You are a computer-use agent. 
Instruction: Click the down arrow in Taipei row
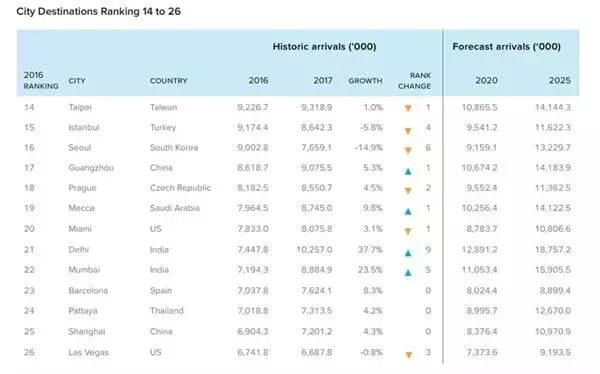click(x=408, y=109)
